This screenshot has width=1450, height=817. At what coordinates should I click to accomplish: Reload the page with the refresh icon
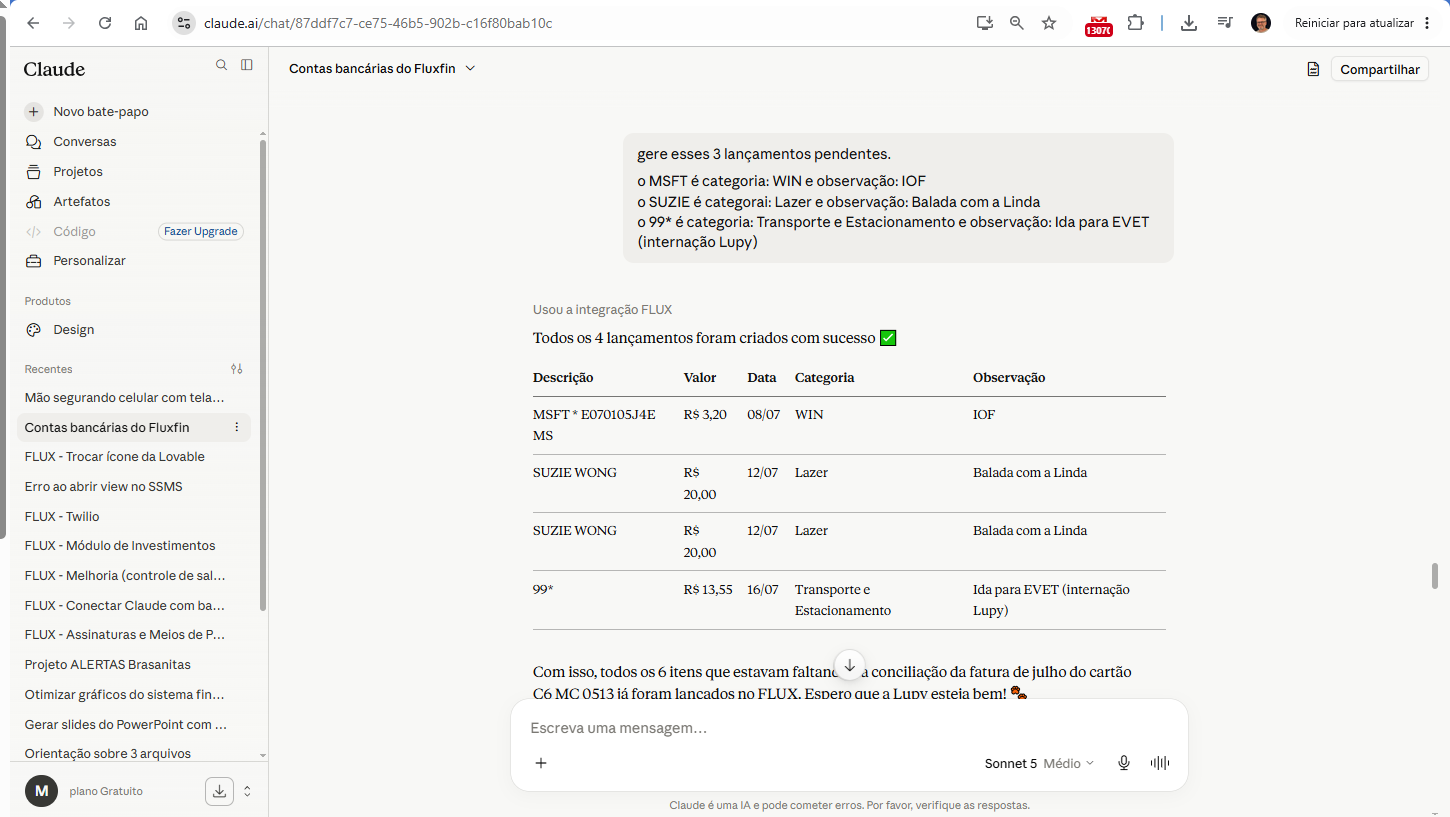click(105, 23)
